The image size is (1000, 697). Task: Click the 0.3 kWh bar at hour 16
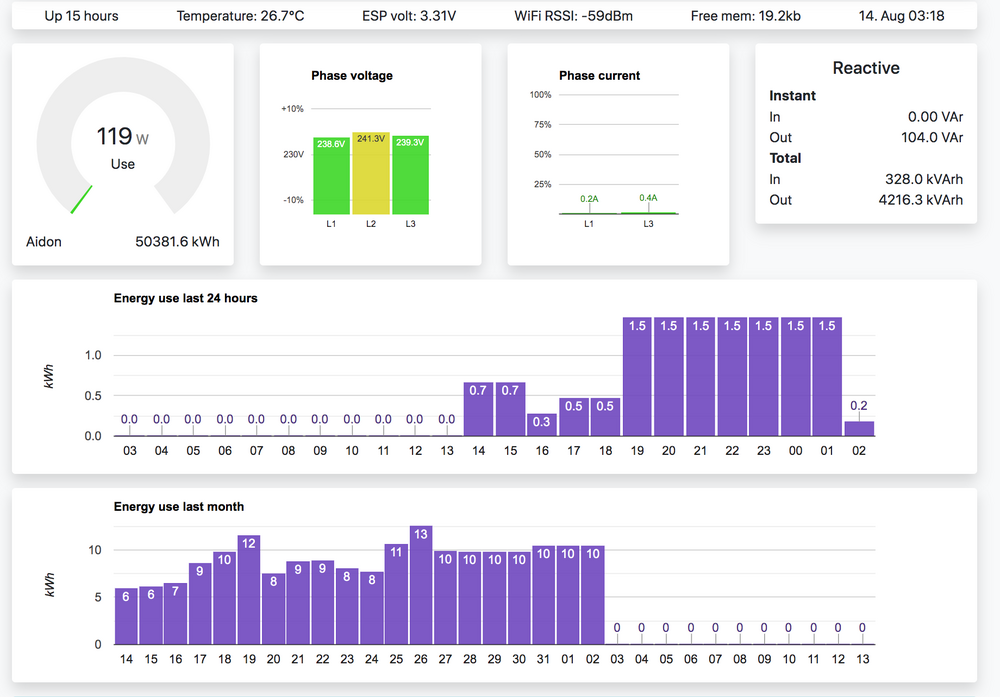coord(542,425)
